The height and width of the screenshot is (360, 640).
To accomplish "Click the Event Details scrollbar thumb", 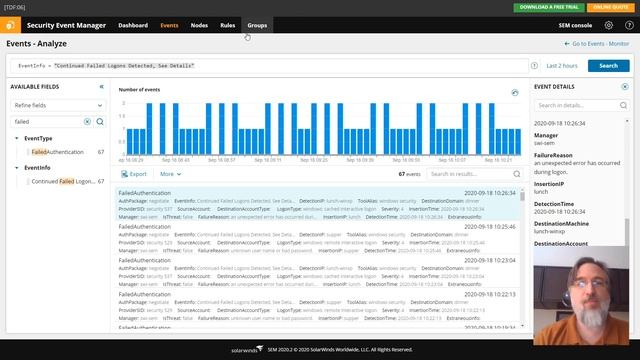I will (x=627, y=231).
